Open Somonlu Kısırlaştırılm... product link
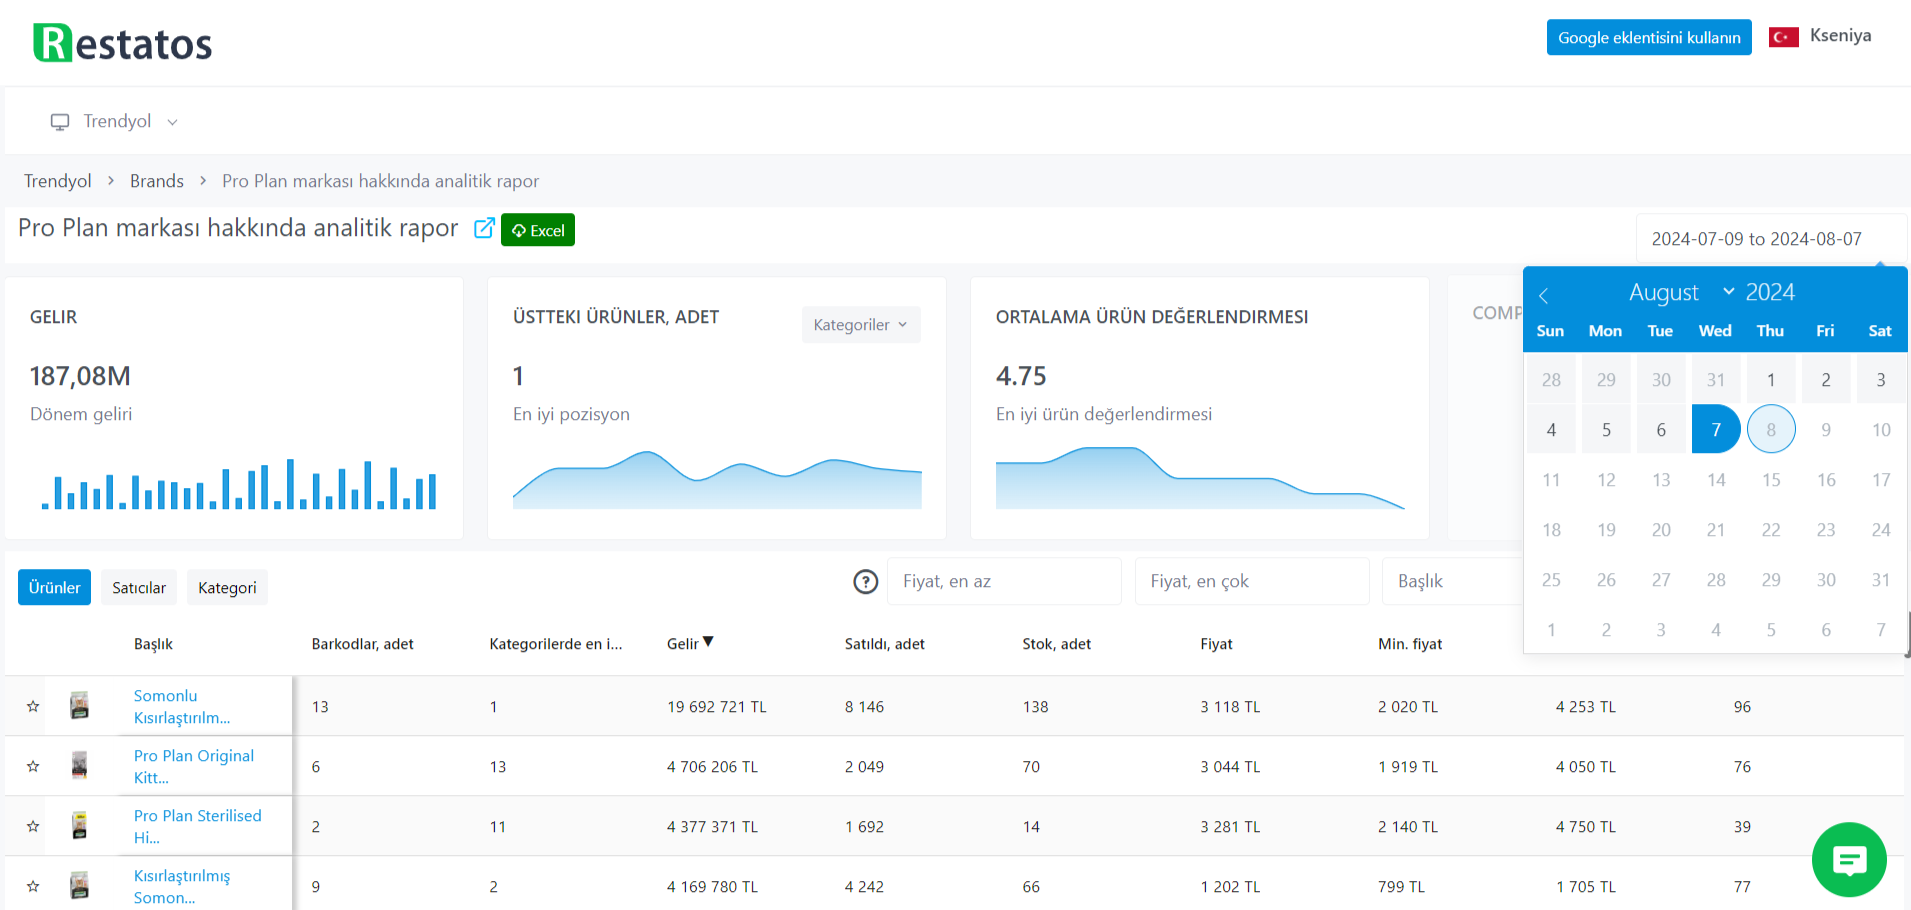This screenshot has width=1911, height=910. click(x=182, y=706)
